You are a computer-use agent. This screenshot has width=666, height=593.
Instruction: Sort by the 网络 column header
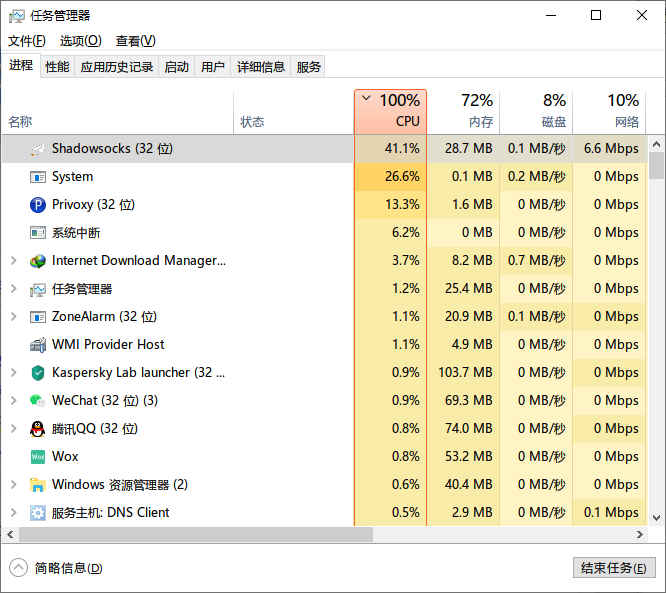(x=609, y=112)
